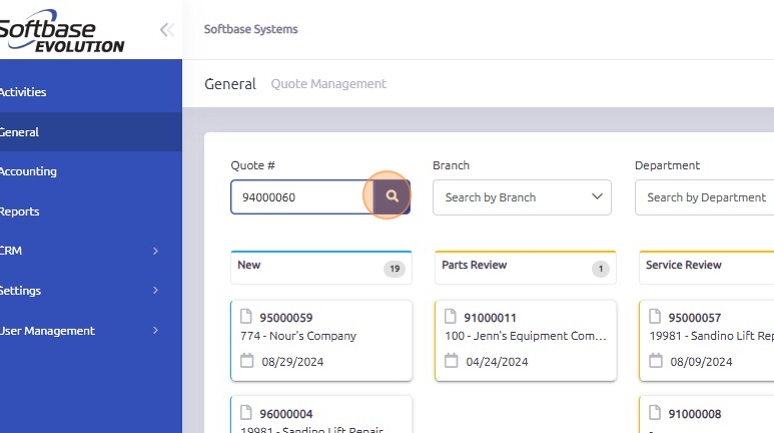Collapse the sidebar with double-chevron icon

167,30
